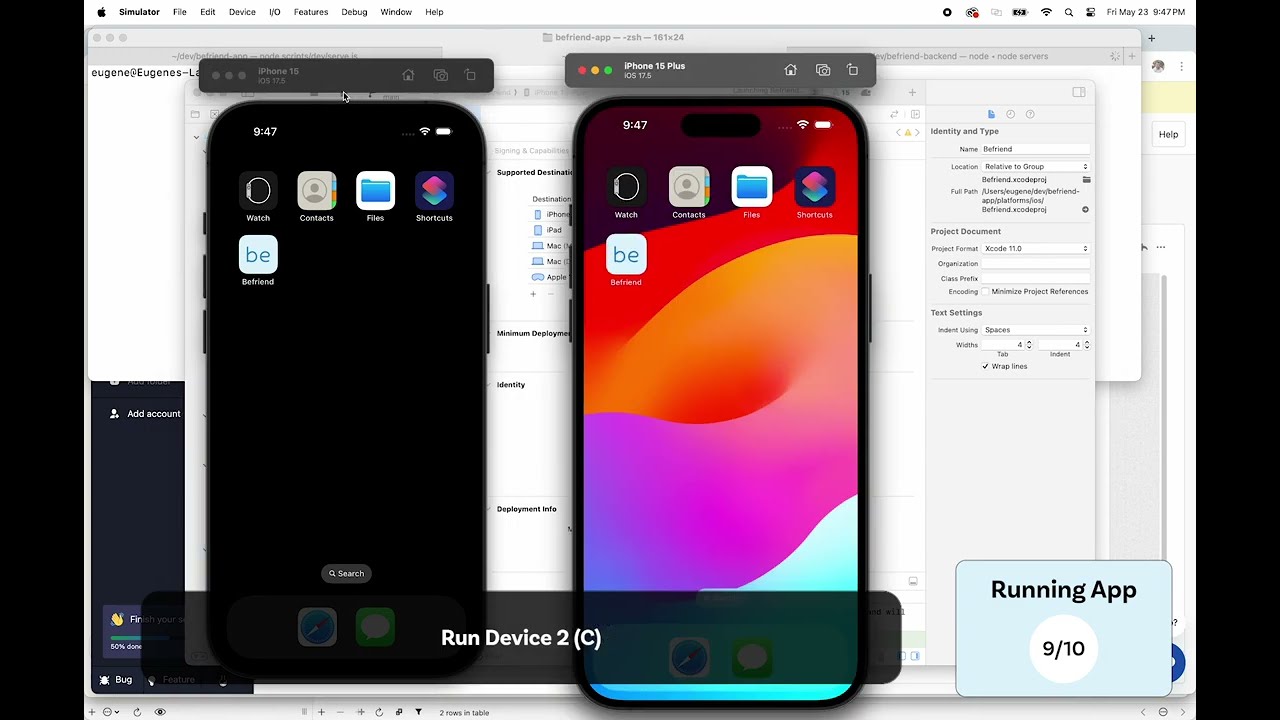Open Safari in iPhone 15 Plus dock
Viewport: 1280px width, 720px height.
click(x=689, y=657)
